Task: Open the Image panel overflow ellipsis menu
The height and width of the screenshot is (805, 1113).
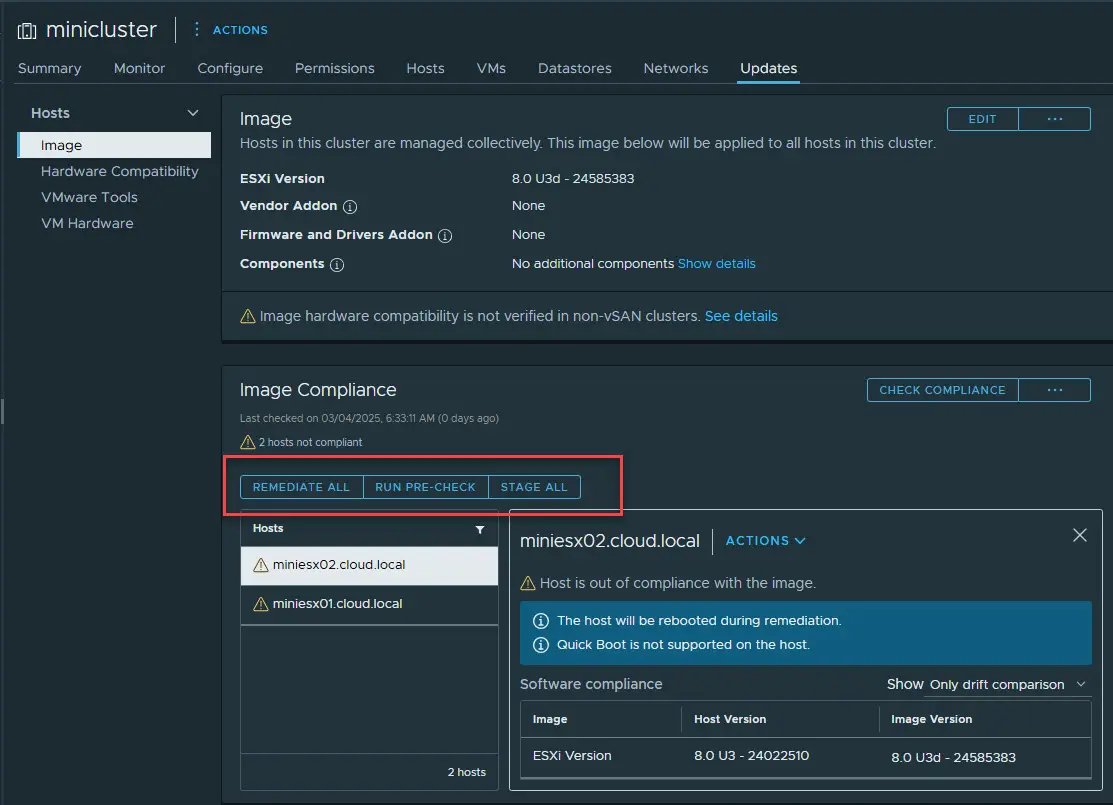Action: pos(1055,118)
